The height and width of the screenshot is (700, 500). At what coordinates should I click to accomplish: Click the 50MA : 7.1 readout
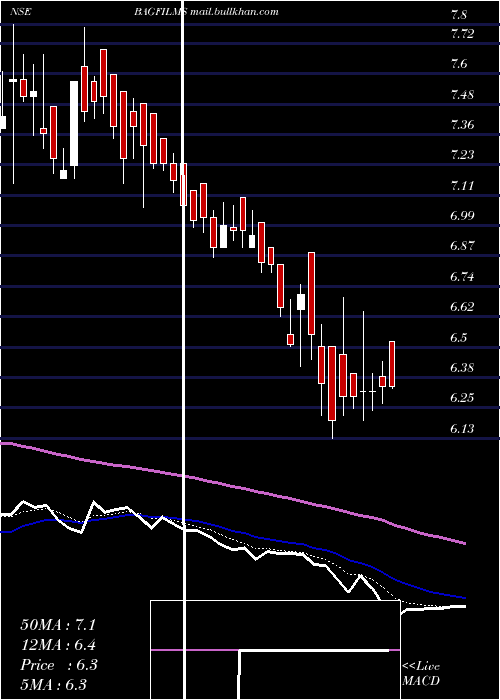58,625
